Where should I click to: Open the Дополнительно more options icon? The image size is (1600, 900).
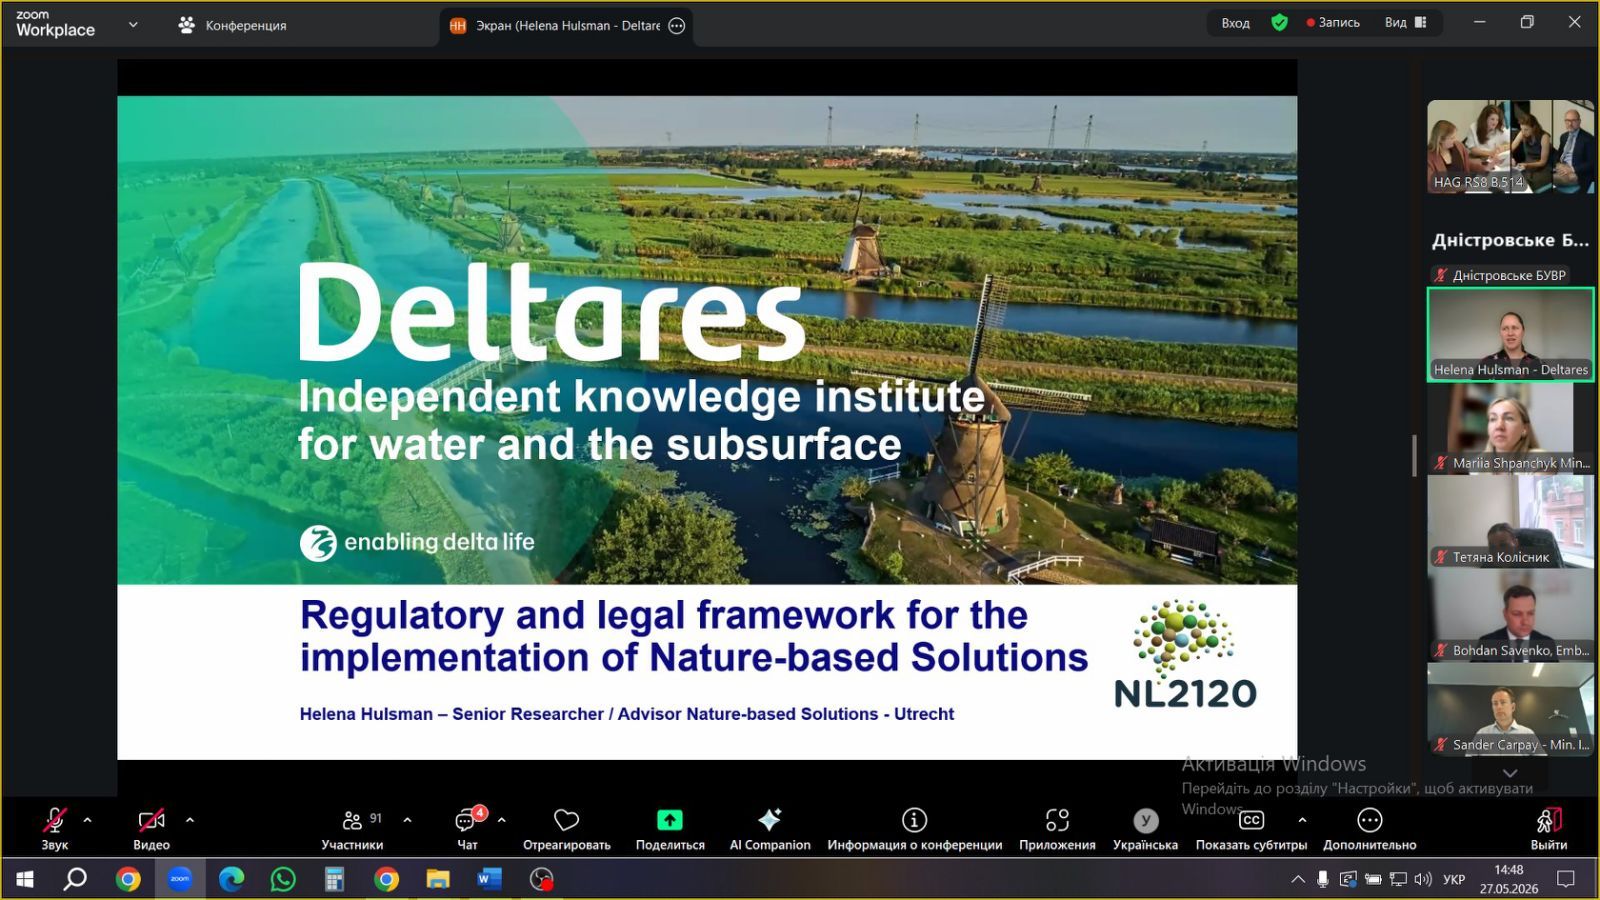tap(1369, 820)
